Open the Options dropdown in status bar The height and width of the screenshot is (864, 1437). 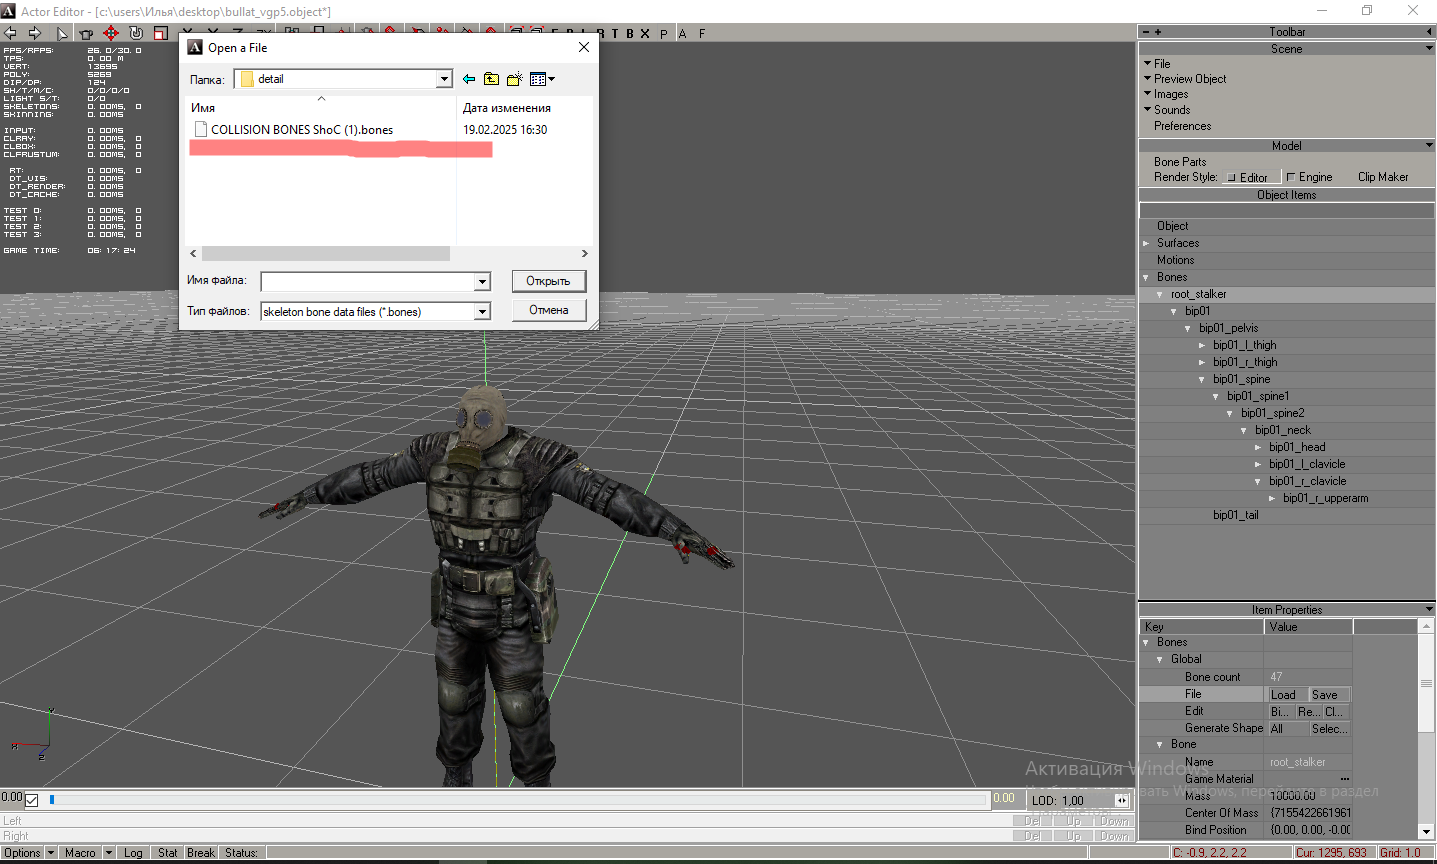[x=51, y=853]
